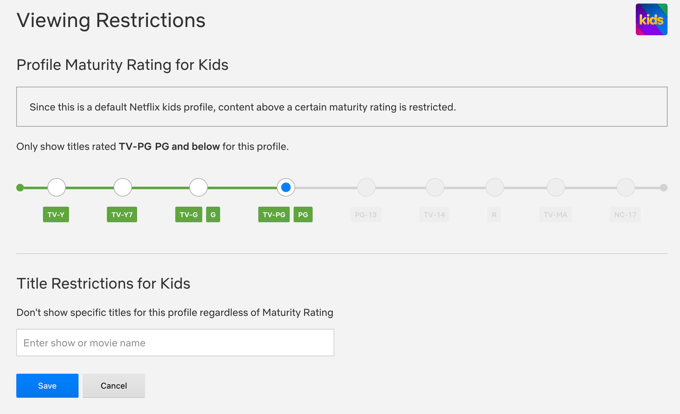
Task: Focus the show or movie name field
Action: pyautogui.click(x=175, y=342)
